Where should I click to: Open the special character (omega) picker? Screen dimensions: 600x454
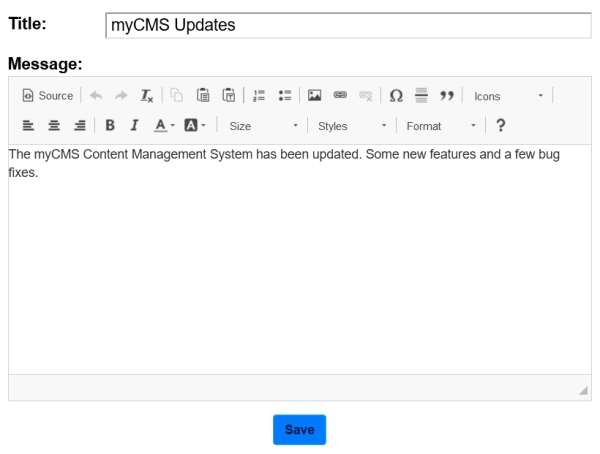click(396, 96)
